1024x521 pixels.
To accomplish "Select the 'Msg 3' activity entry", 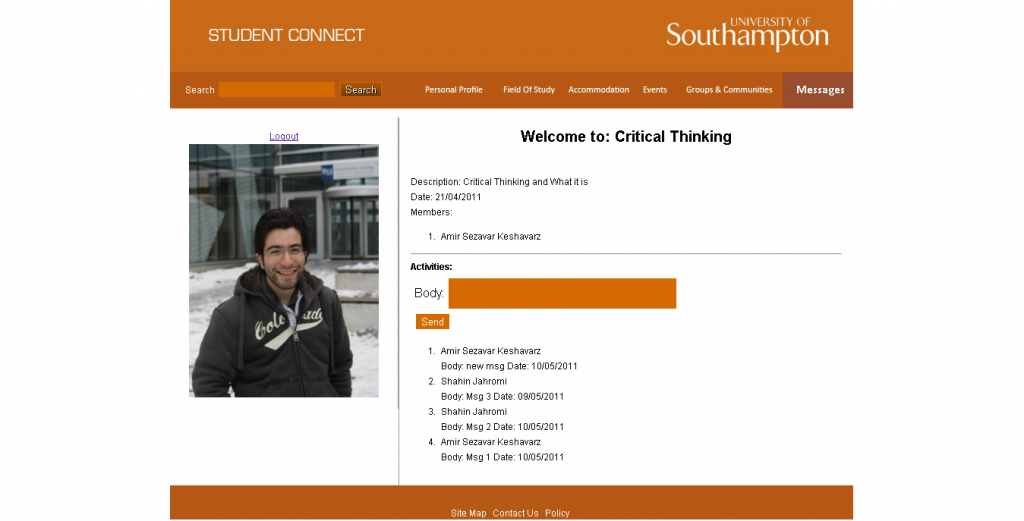I will pos(502,396).
